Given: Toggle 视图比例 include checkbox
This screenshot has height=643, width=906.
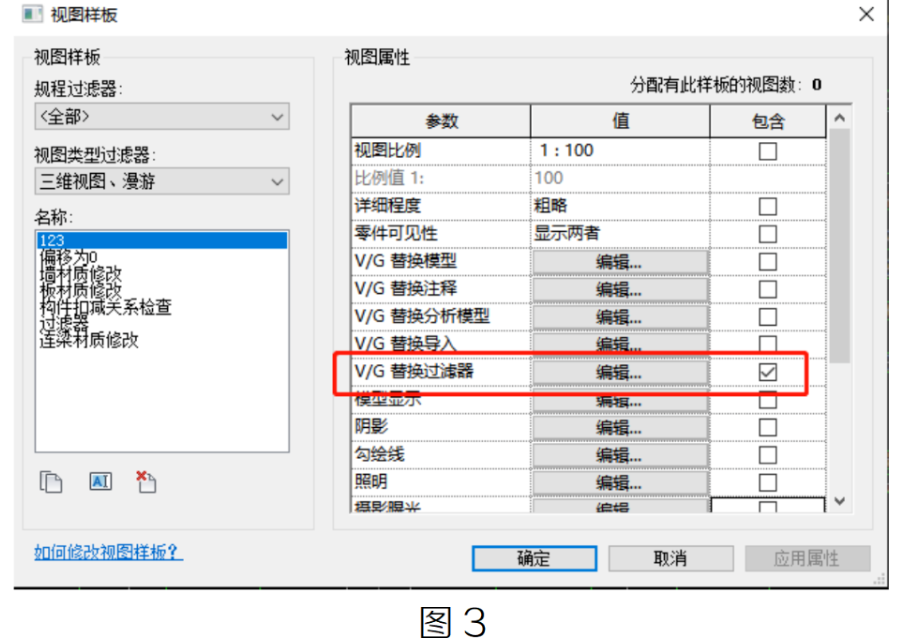Looking at the screenshot, I should tap(767, 151).
